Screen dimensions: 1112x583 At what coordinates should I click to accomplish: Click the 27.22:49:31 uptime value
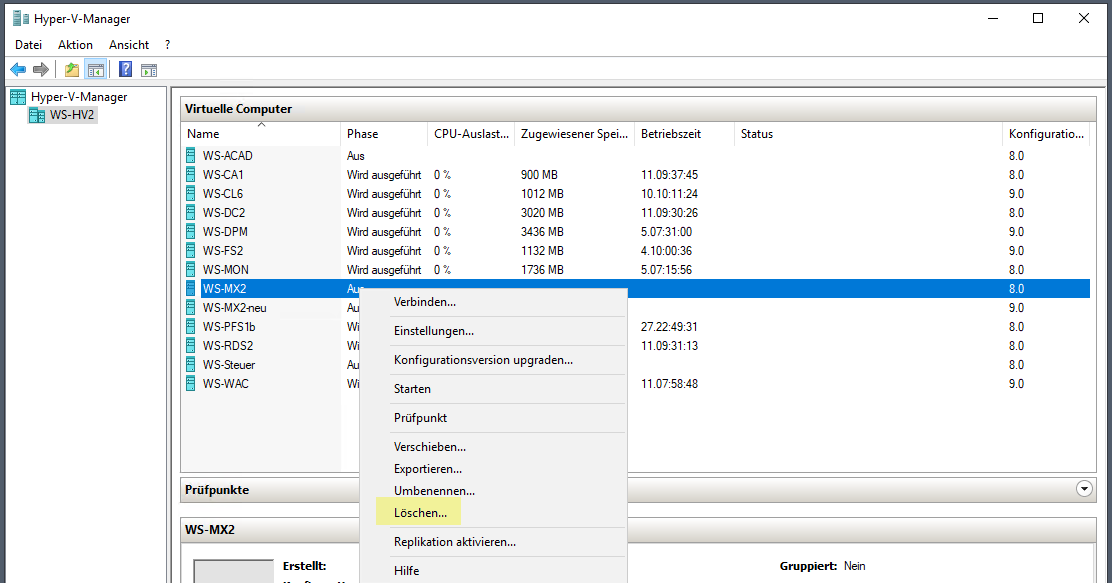(669, 327)
